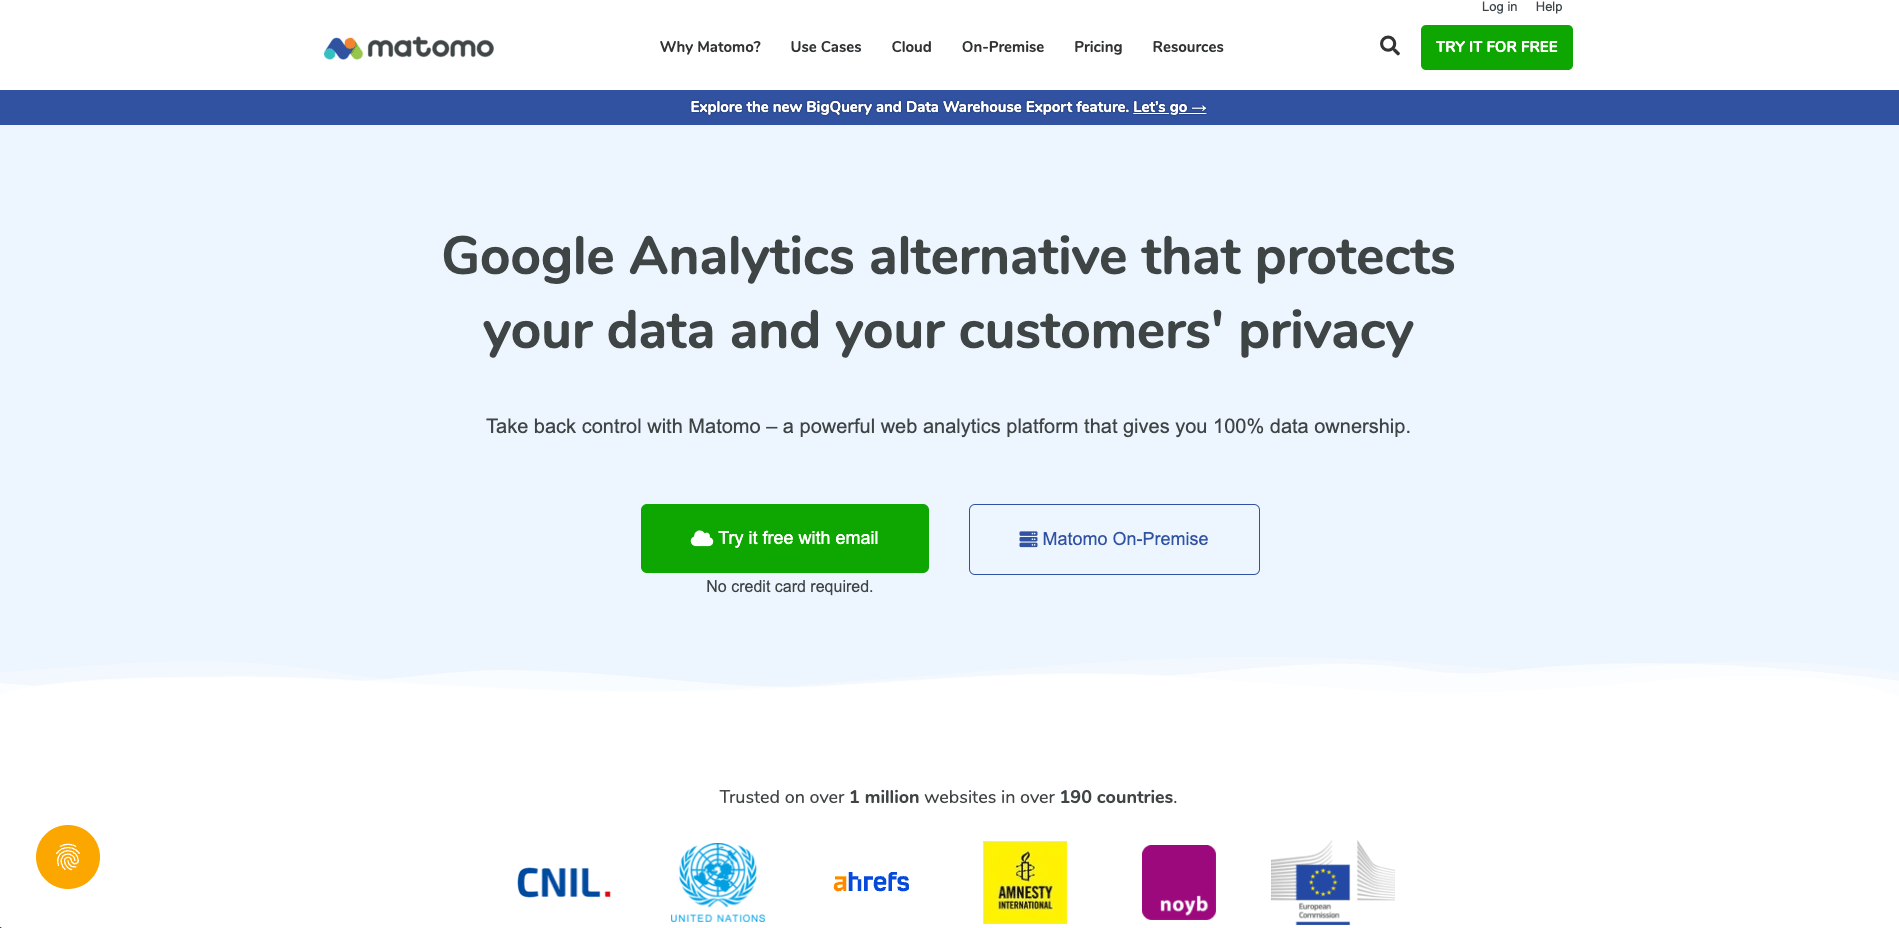The image size is (1899, 928).
Task: Expand the Resources menu
Action: (1188, 47)
